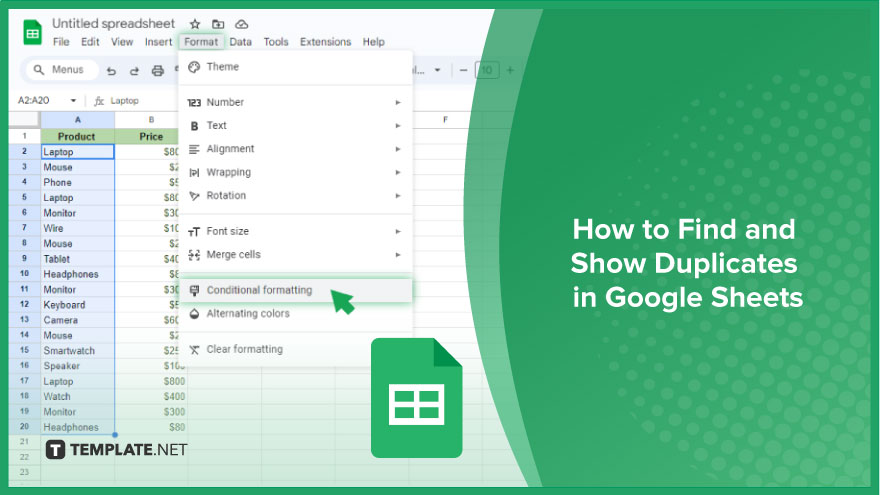Image resolution: width=880 pixels, height=495 pixels.
Task: Click the Clear formatting icon
Action: click(x=194, y=350)
